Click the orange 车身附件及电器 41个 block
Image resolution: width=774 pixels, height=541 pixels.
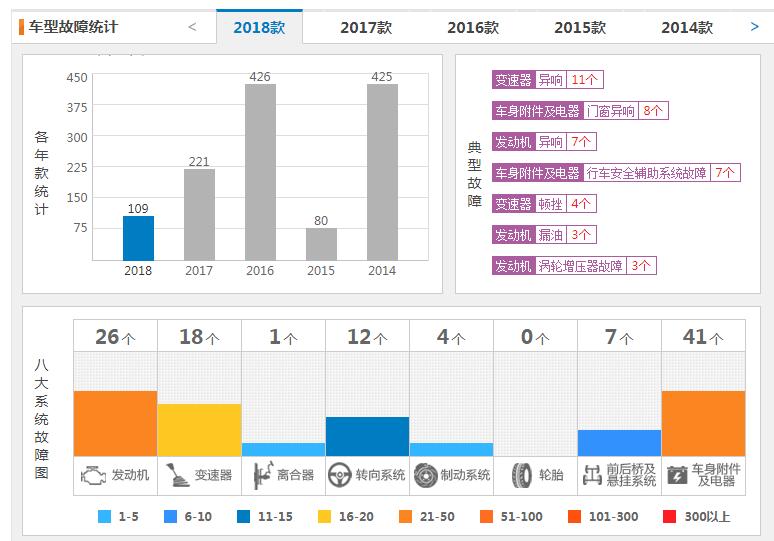coord(703,424)
